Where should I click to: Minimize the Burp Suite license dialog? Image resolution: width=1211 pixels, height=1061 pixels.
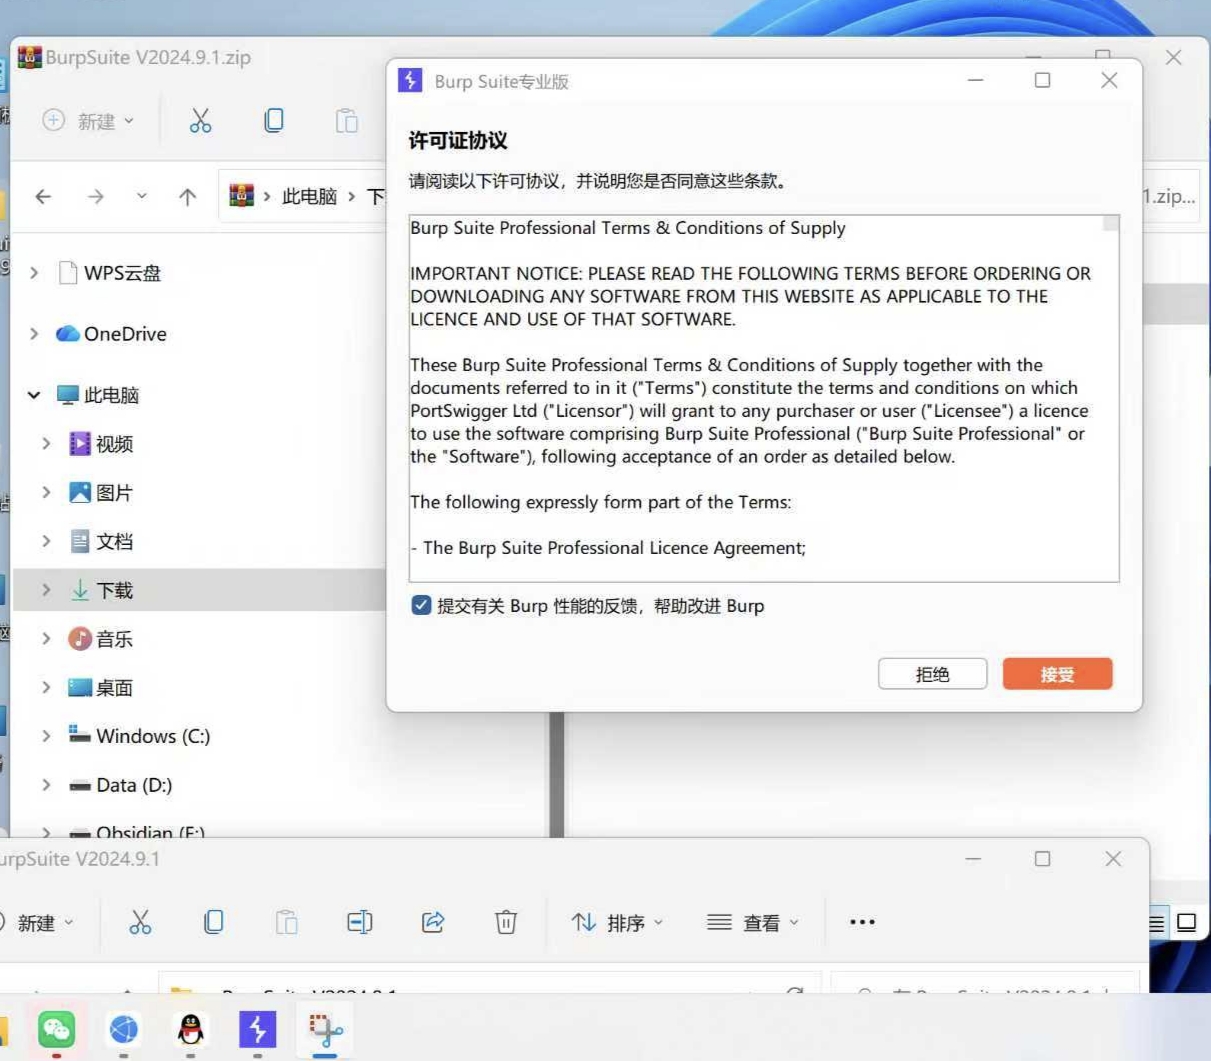click(976, 80)
